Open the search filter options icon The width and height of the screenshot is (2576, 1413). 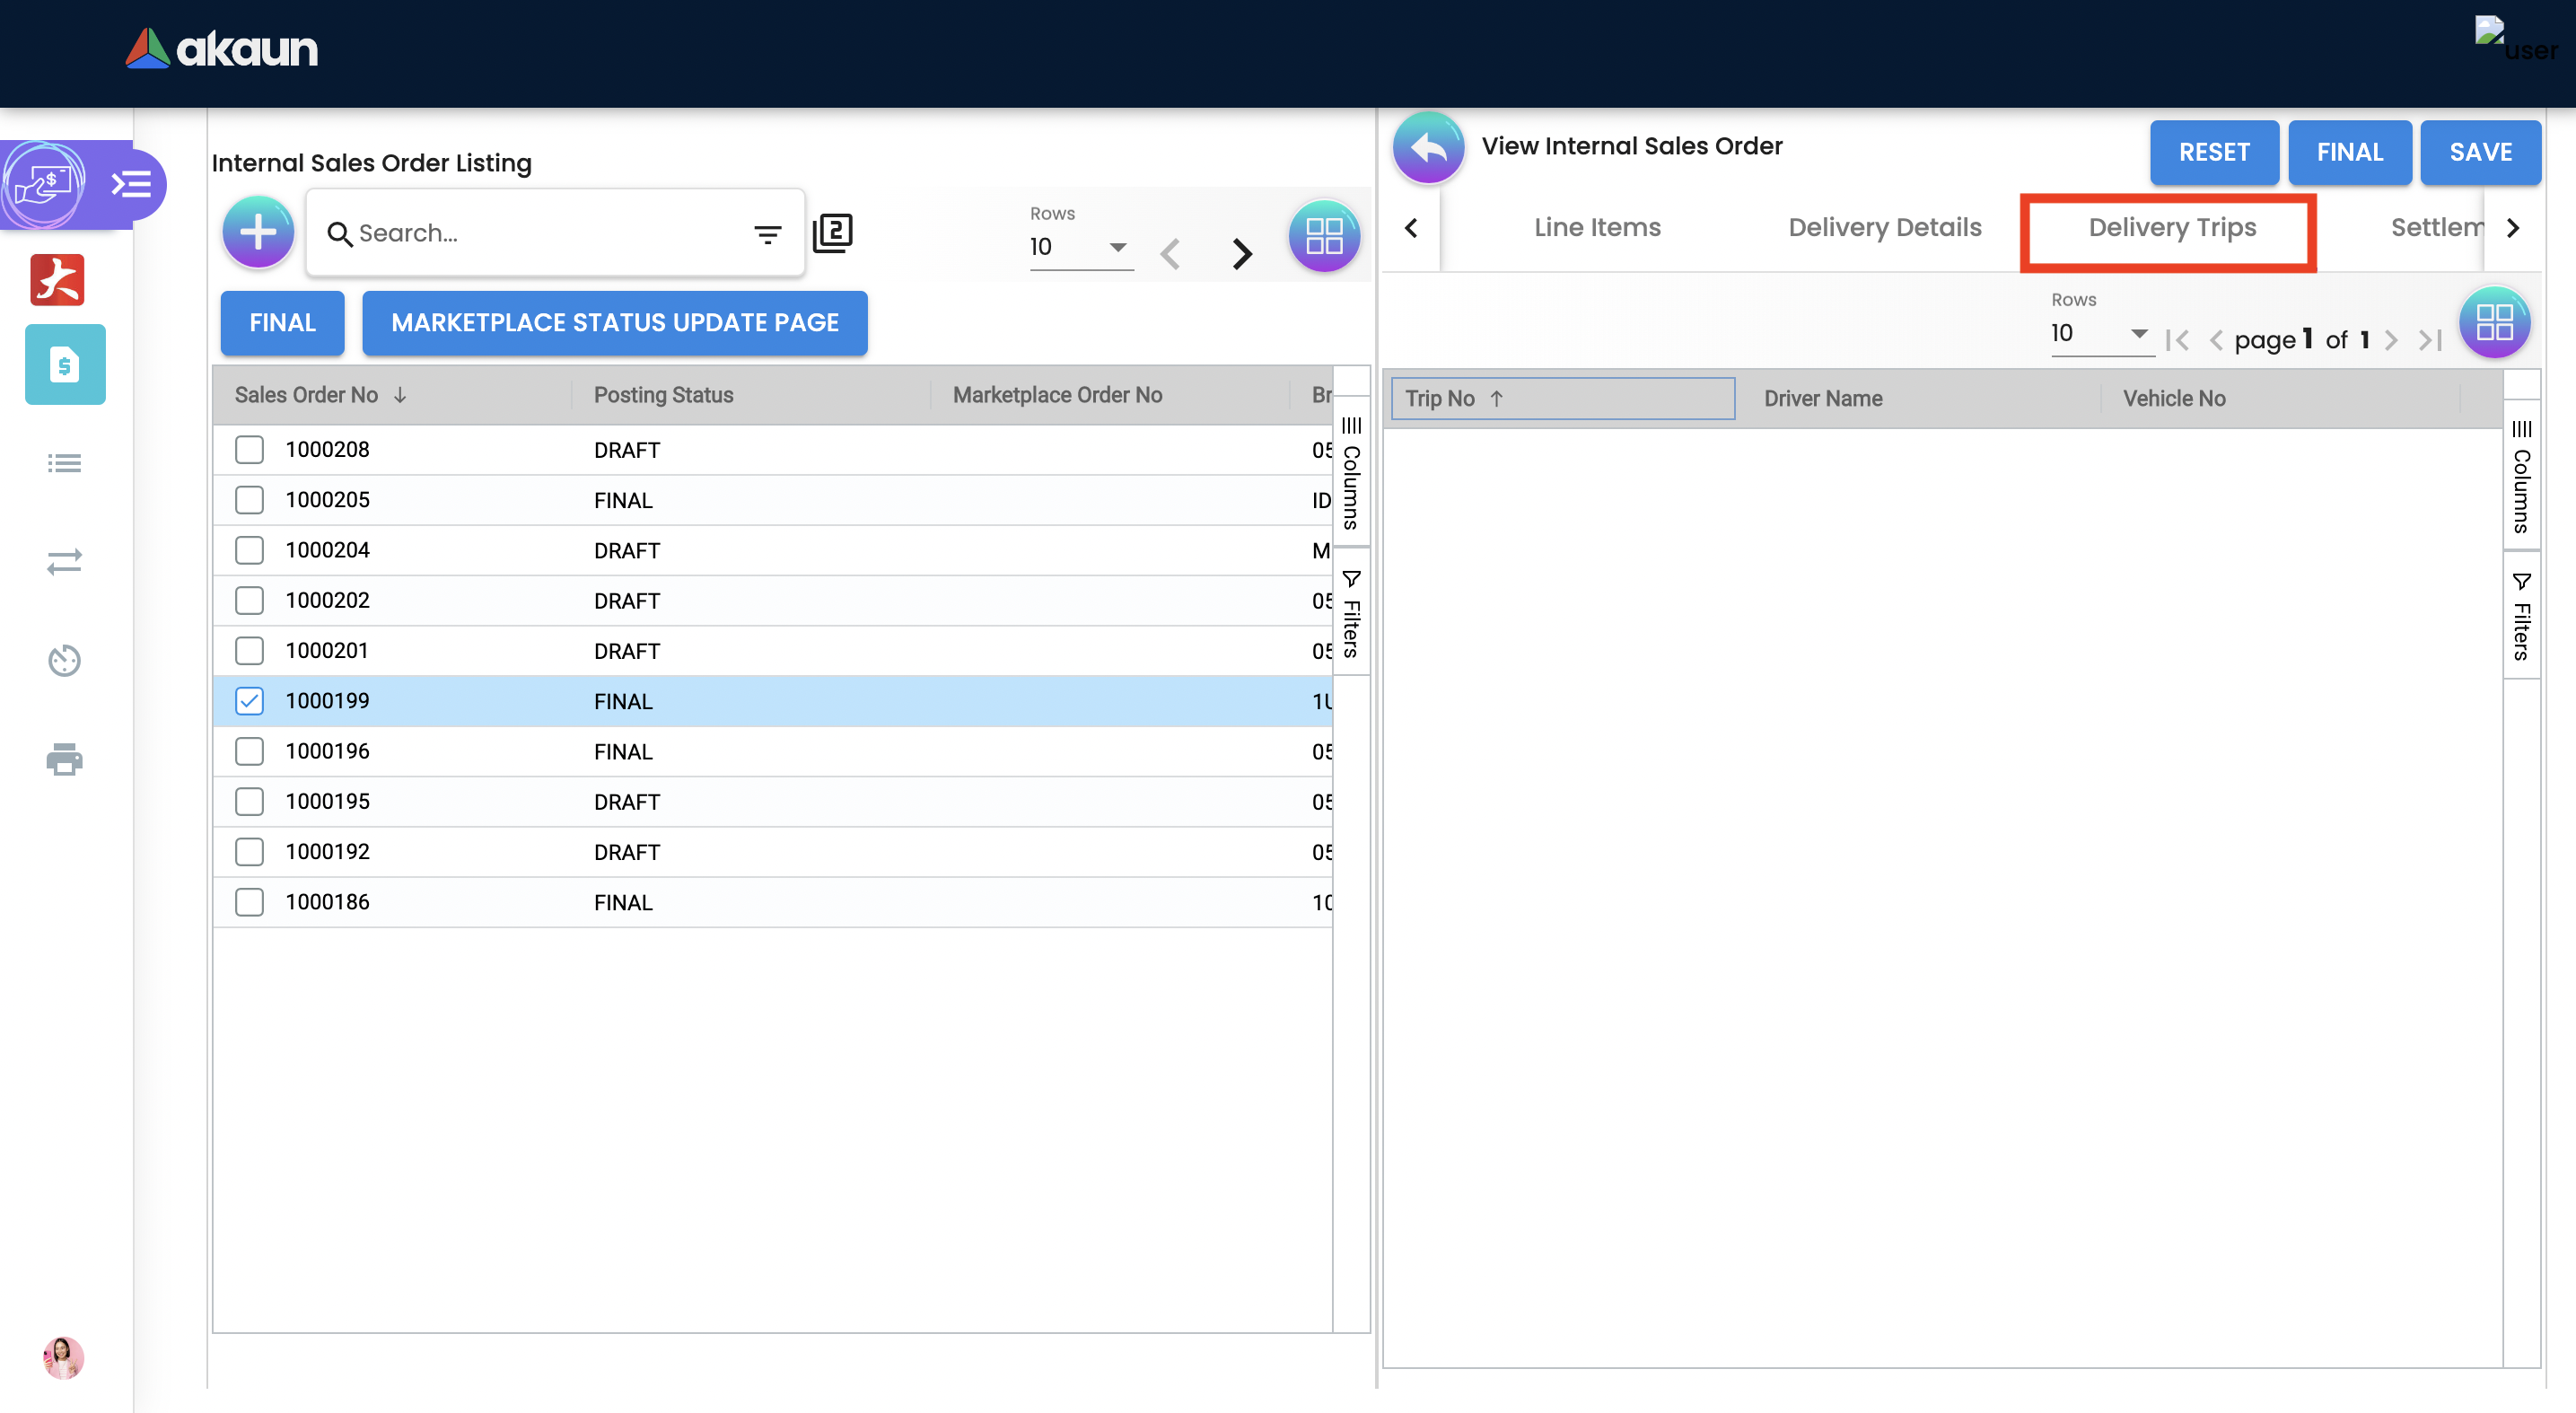[x=767, y=234]
